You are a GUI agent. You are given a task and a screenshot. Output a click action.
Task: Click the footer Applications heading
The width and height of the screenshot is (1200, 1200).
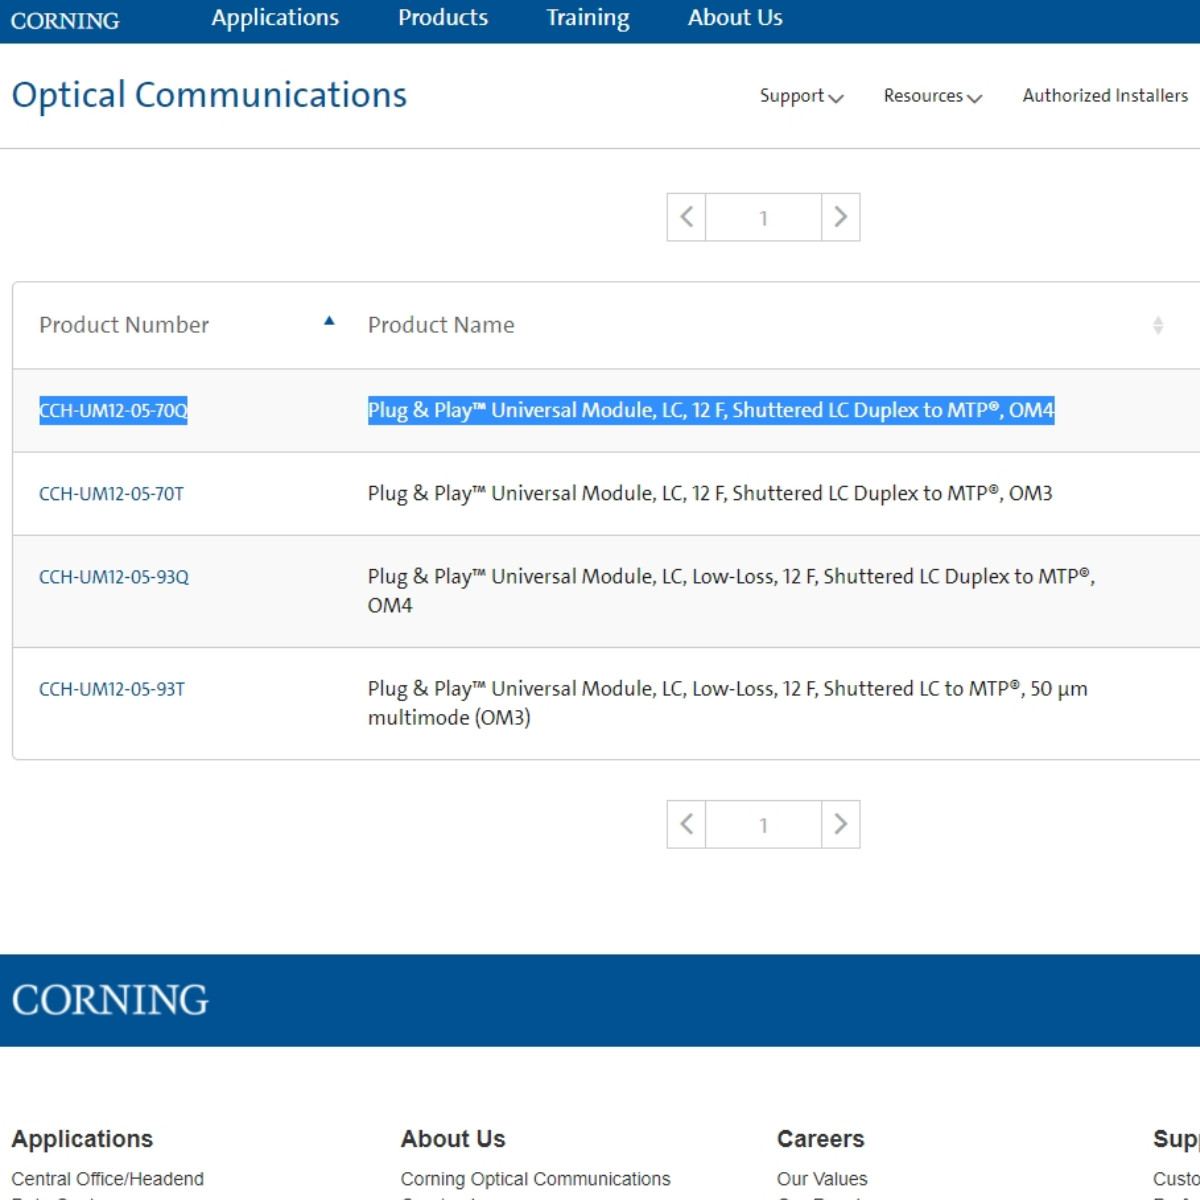coord(82,1139)
